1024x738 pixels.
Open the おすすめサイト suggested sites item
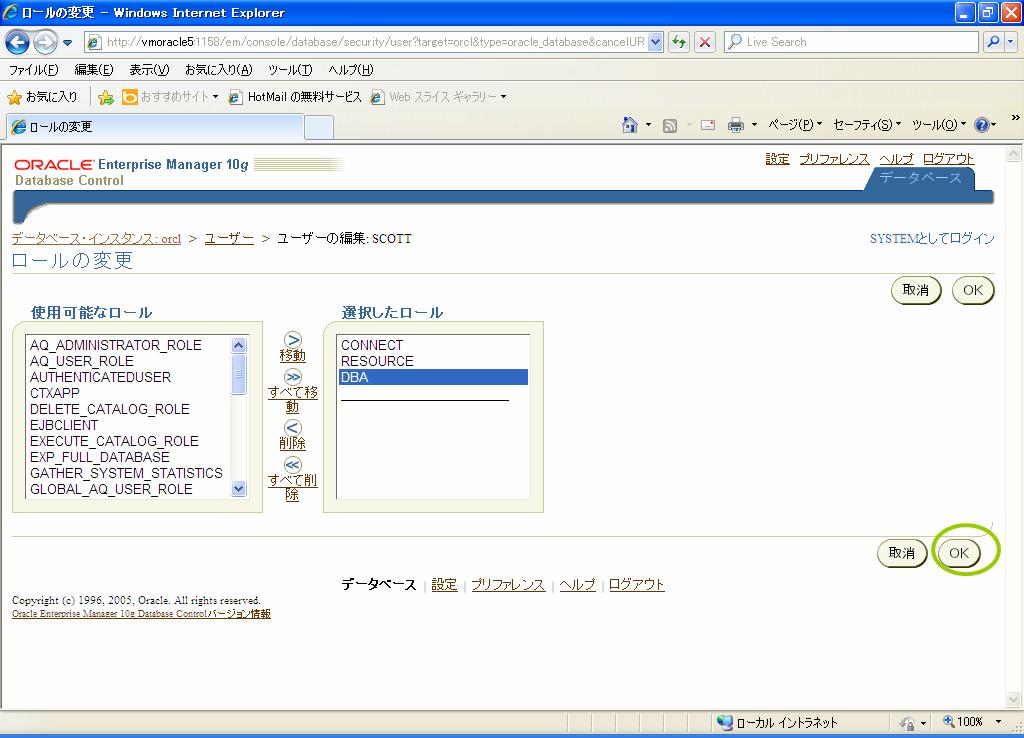(170, 97)
